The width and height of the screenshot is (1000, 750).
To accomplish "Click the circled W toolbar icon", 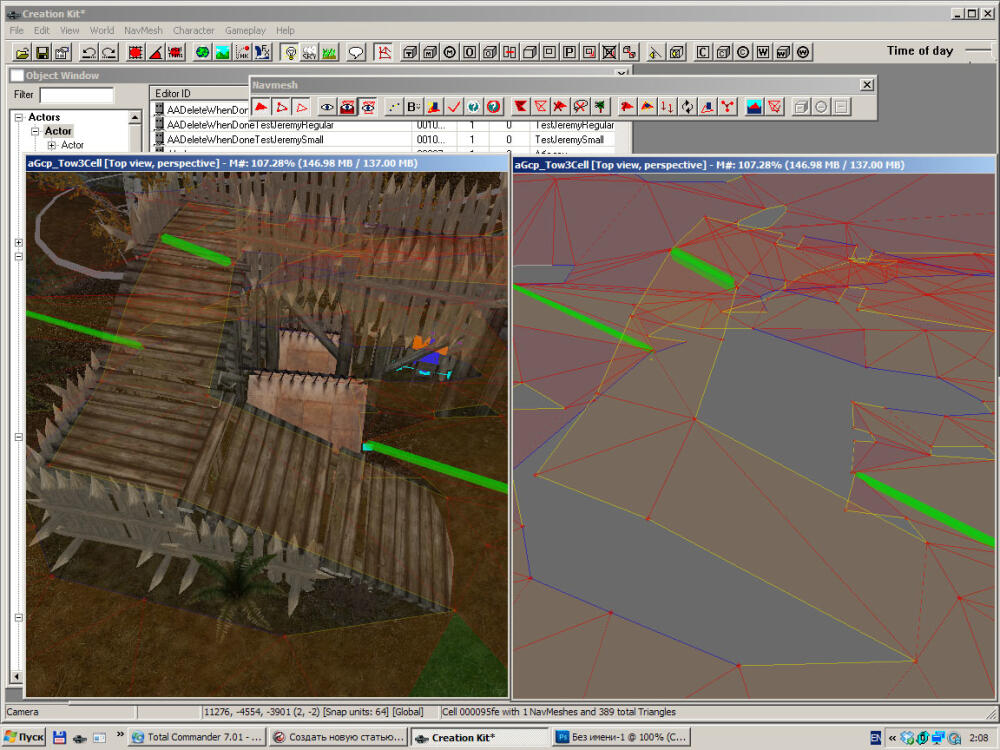I will pyautogui.click(x=803, y=52).
